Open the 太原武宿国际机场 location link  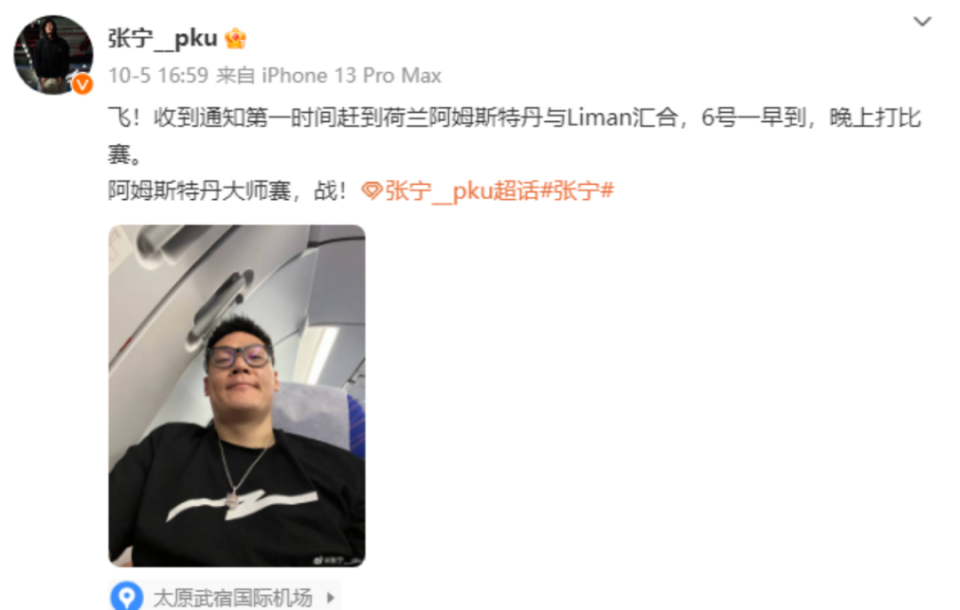233,597
